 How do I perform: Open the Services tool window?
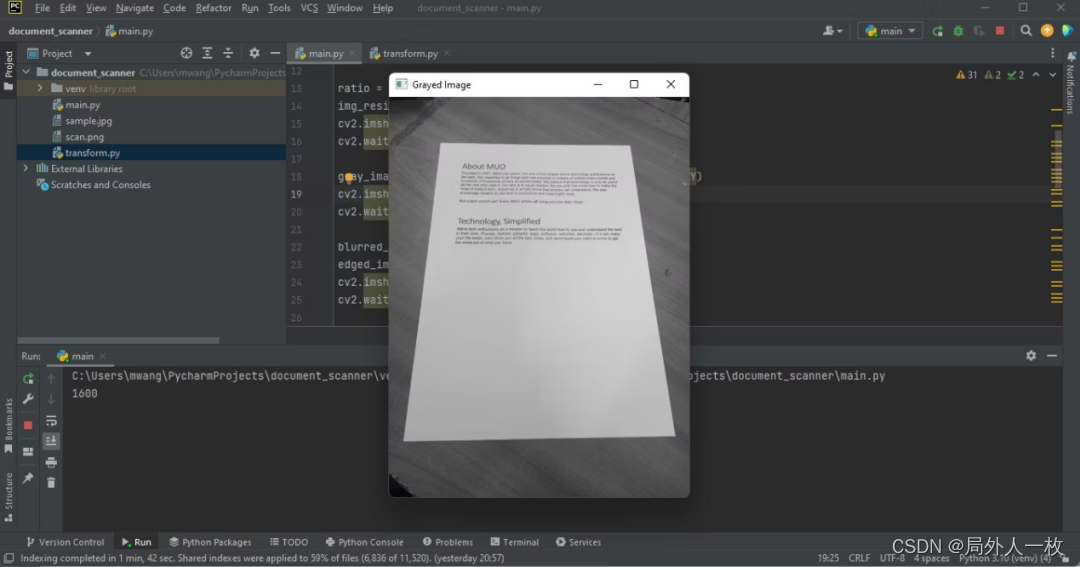[x=579, y=542]
